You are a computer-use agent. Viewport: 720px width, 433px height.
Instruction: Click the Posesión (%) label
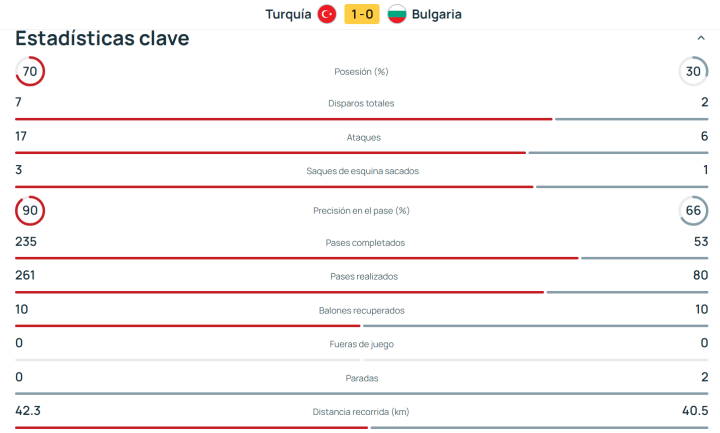[361, 72]
